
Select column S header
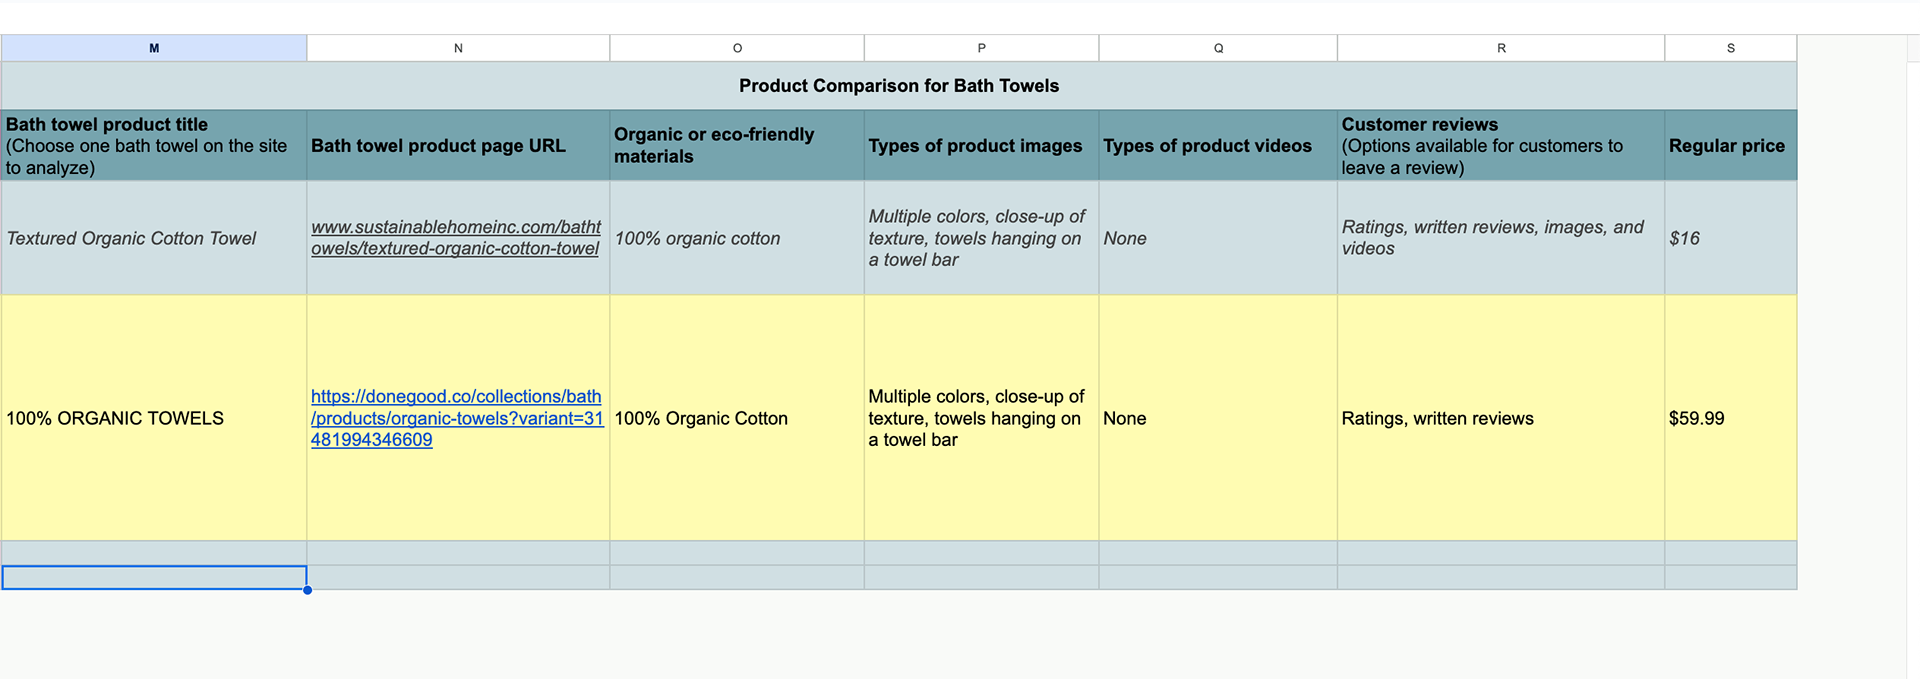(1731, 48)
